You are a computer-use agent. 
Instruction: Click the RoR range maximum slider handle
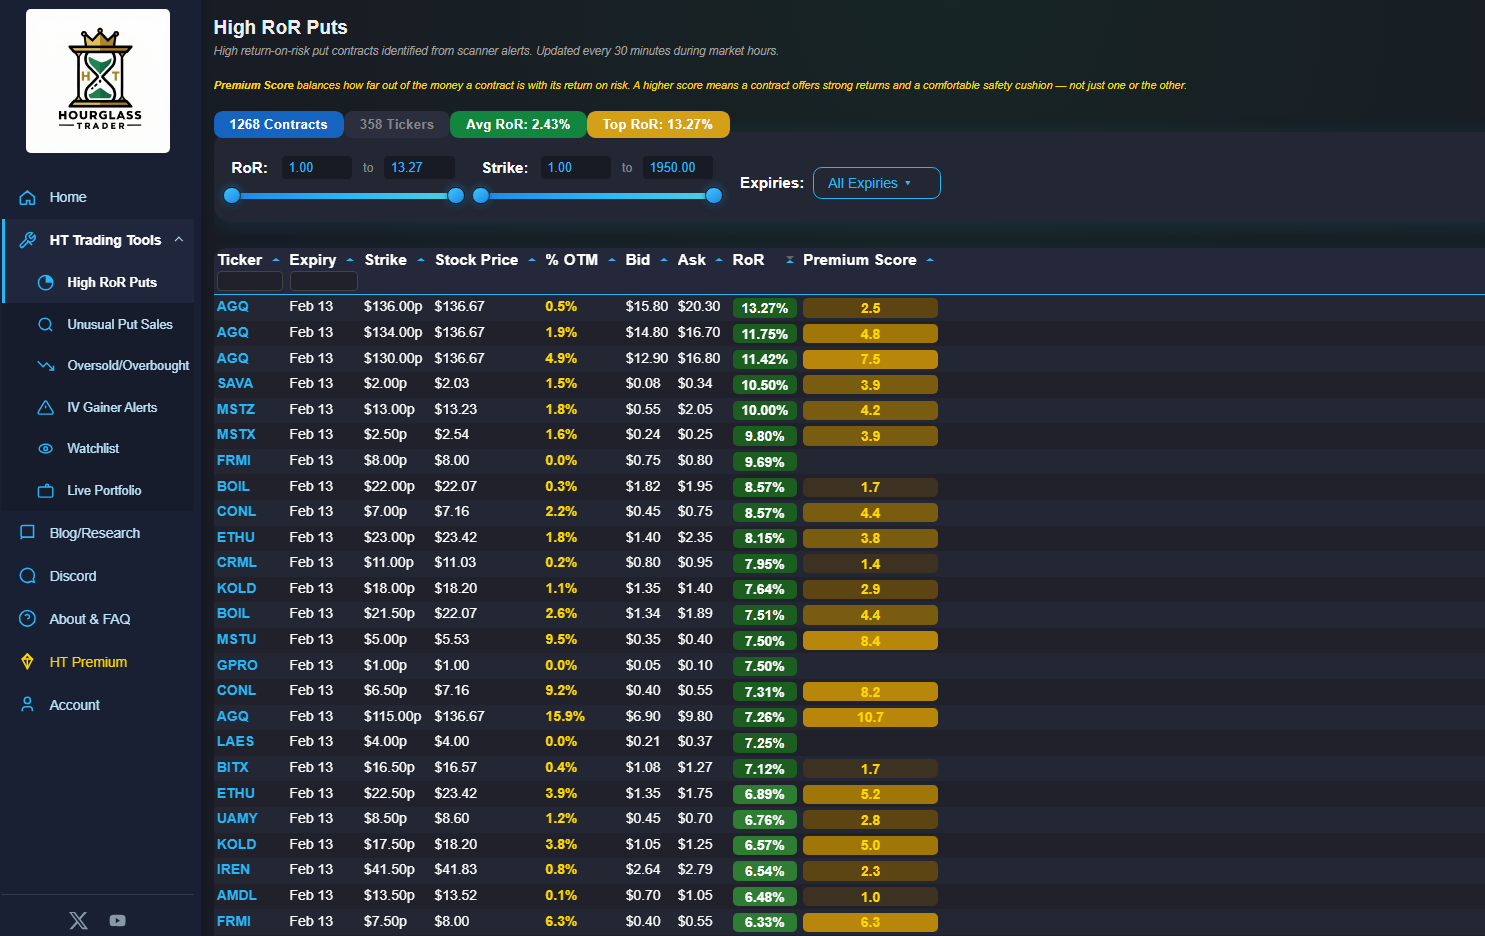point(456,196)
